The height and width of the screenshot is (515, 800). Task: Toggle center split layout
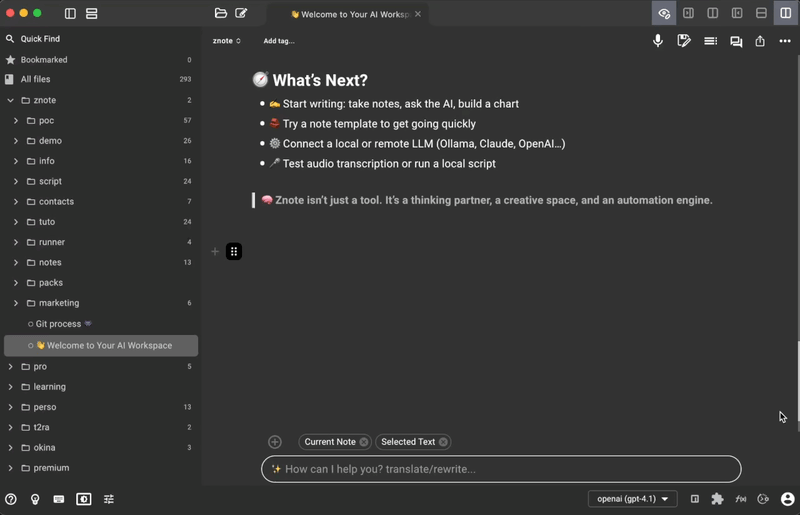pos(713,13)
